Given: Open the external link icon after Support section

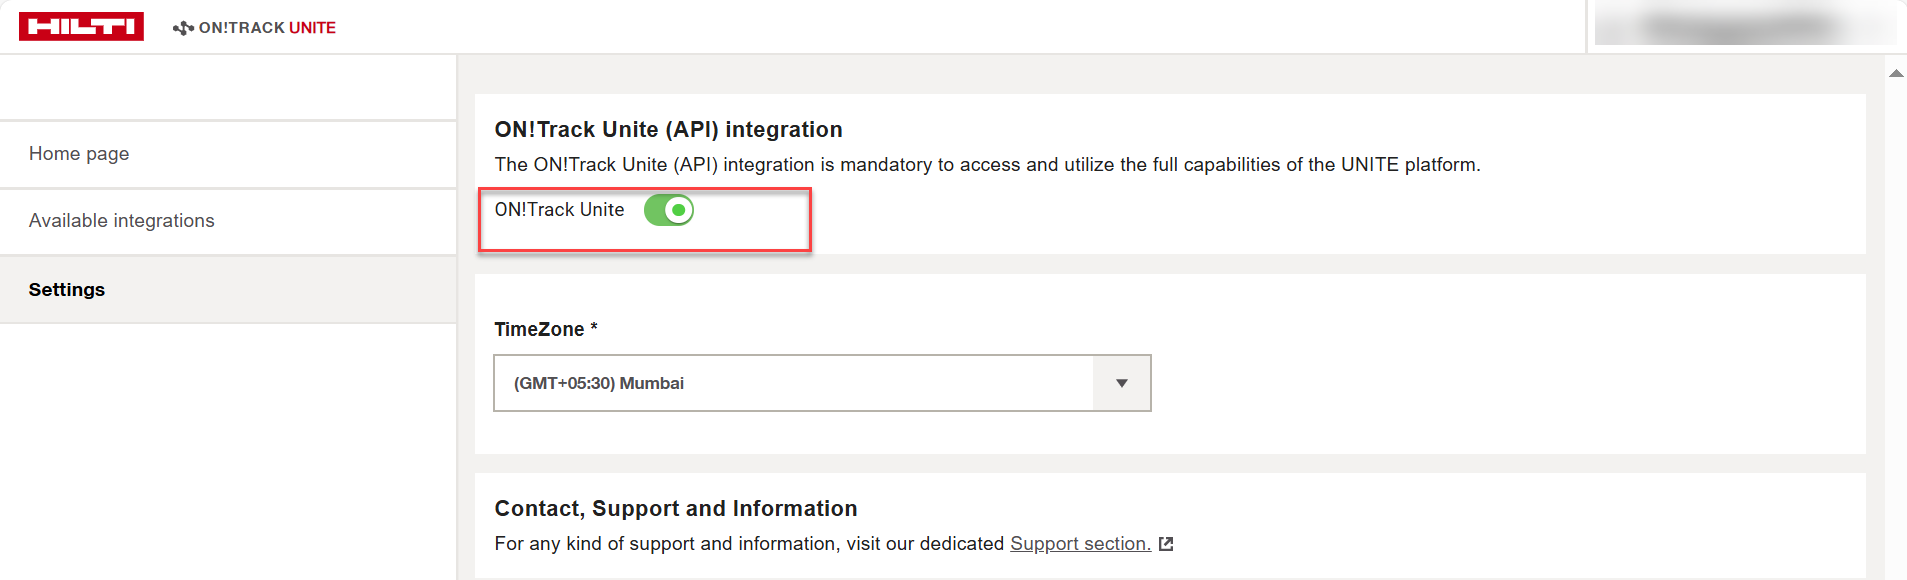Looking at the screenshot, I should point(1165,544).
